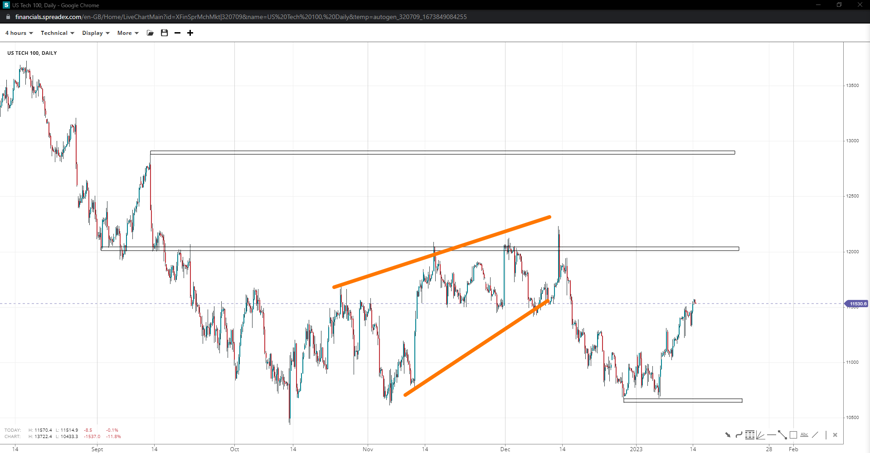Save chart with floppy disk icon
870x453 pixels.
pos(164,33)
